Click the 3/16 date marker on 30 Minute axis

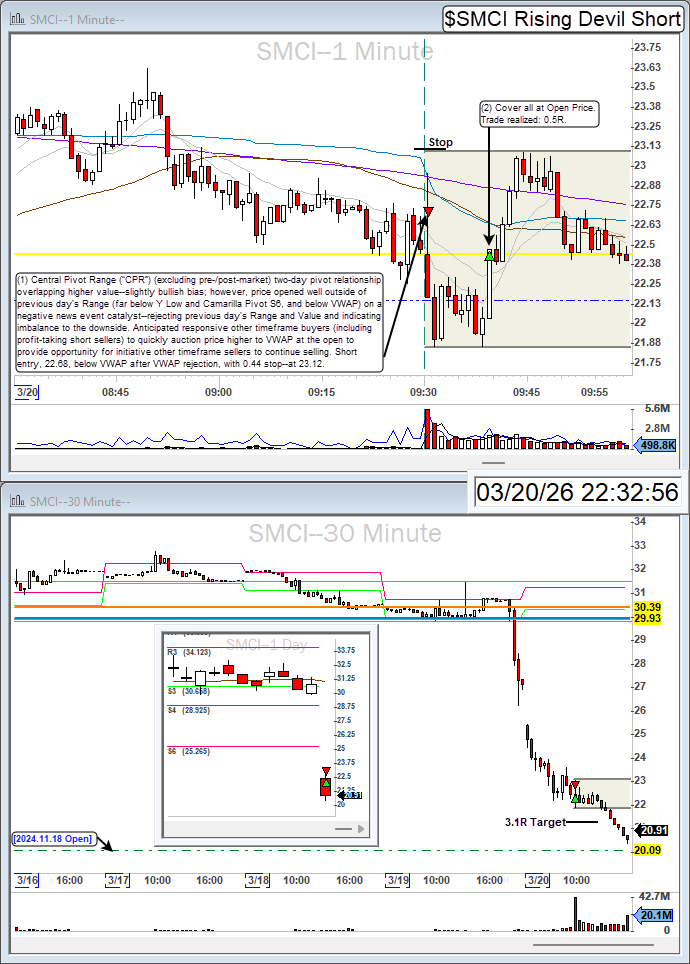pos(27,880)
